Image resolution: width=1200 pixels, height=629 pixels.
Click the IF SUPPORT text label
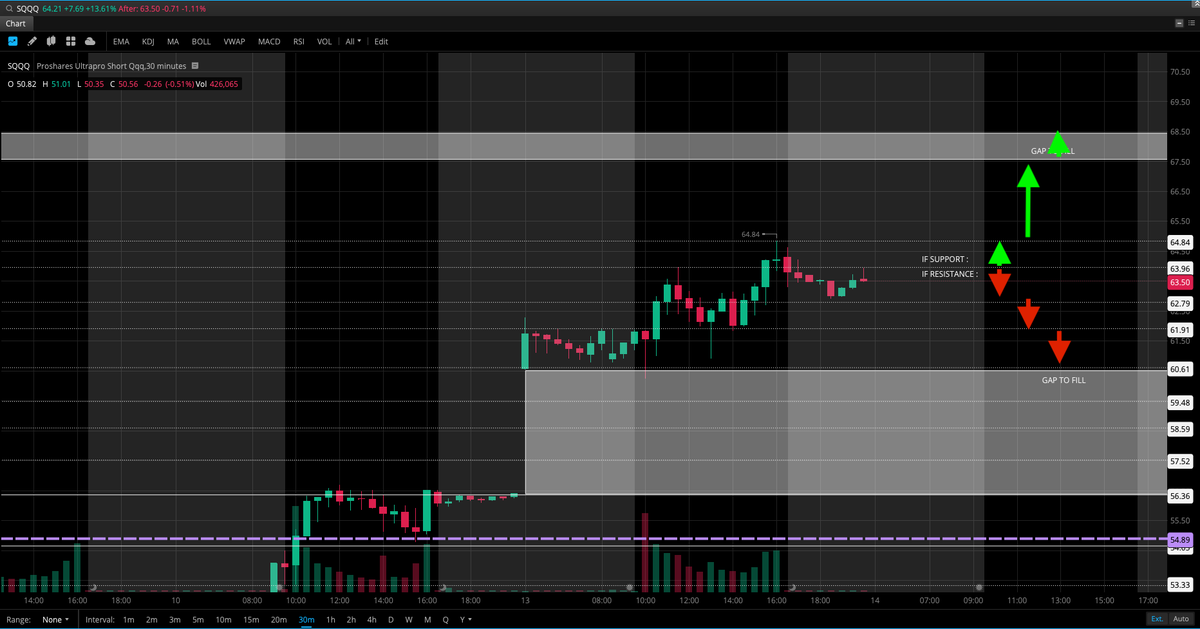945,259
